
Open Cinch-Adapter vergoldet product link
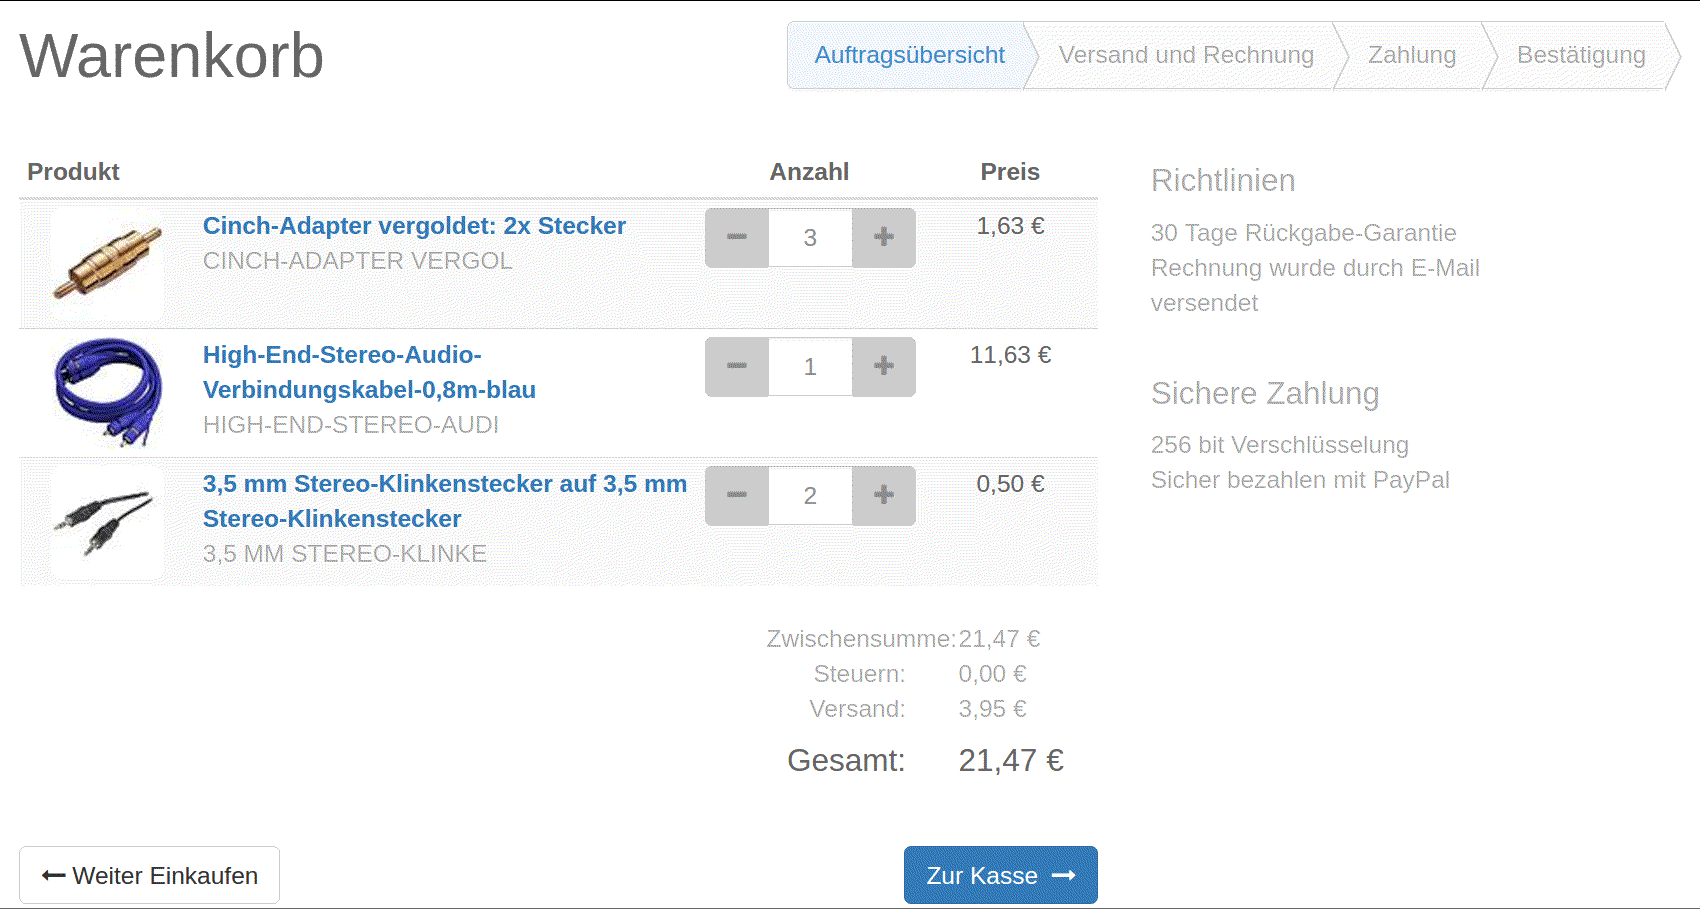(414, 226)
